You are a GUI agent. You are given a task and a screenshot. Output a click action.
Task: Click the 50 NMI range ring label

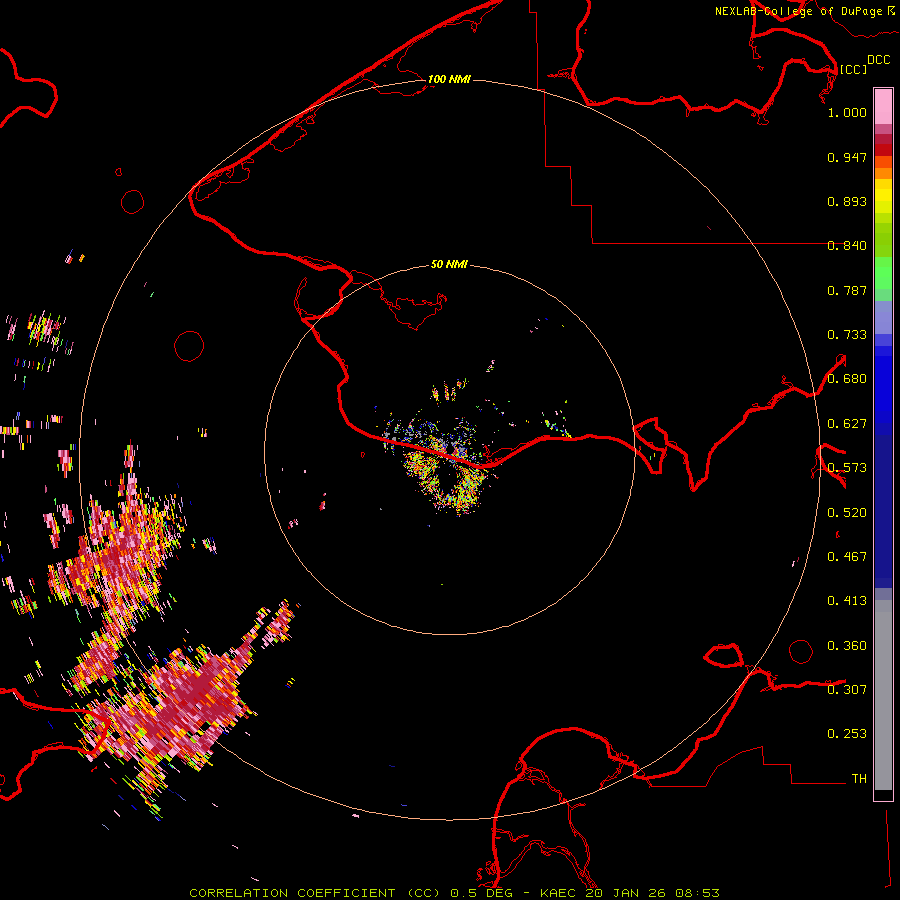[x=449, y=264]
